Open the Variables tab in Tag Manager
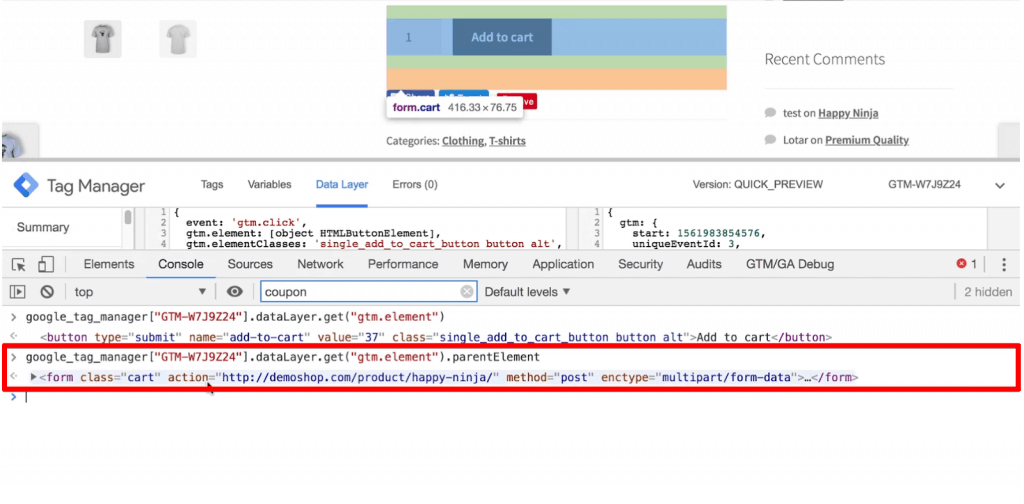Image resolution: width=1024 pixels, height=504 pixels. point(269,185)
